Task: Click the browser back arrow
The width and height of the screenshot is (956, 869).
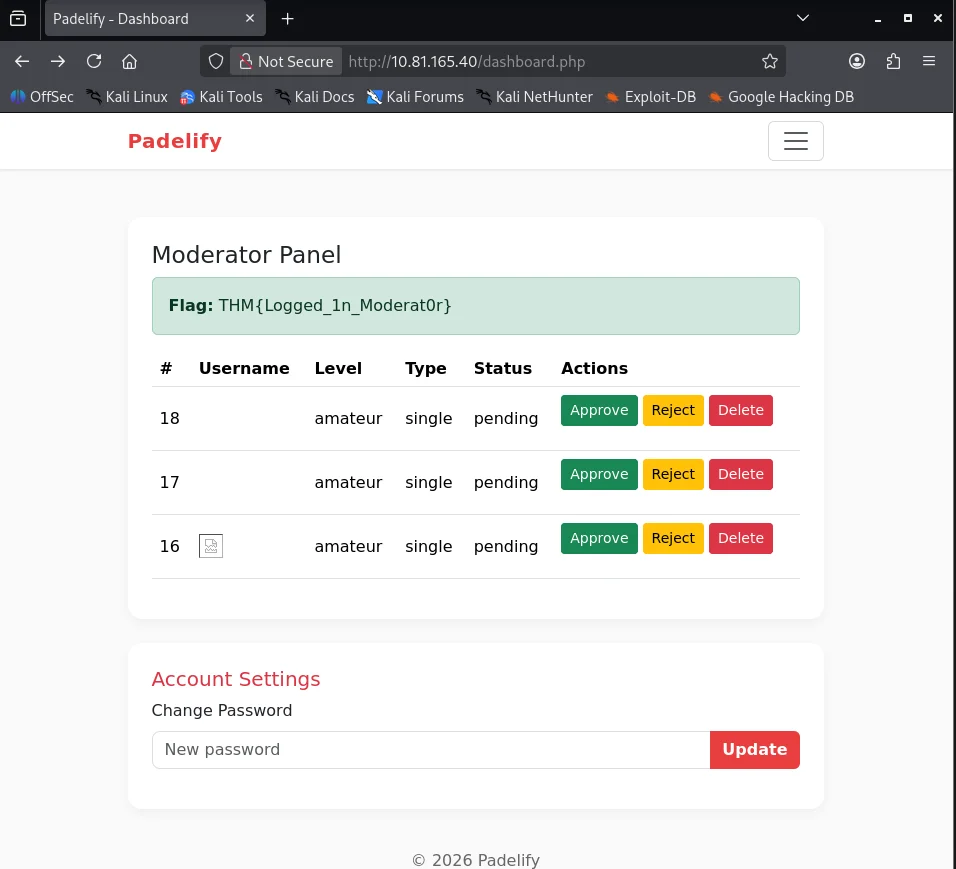Action: click(x=22, y=61)
